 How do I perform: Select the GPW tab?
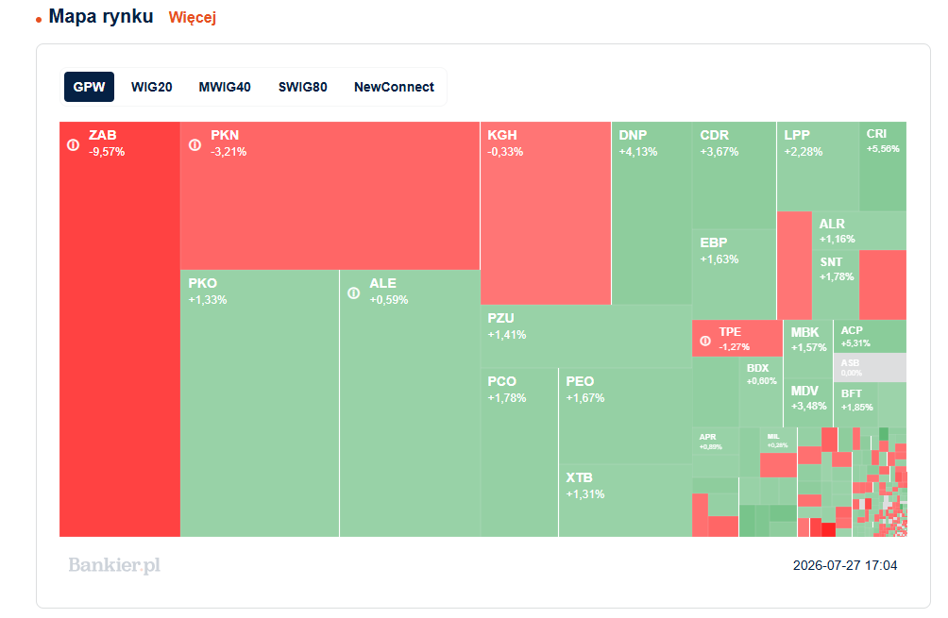tap(89, 87)
